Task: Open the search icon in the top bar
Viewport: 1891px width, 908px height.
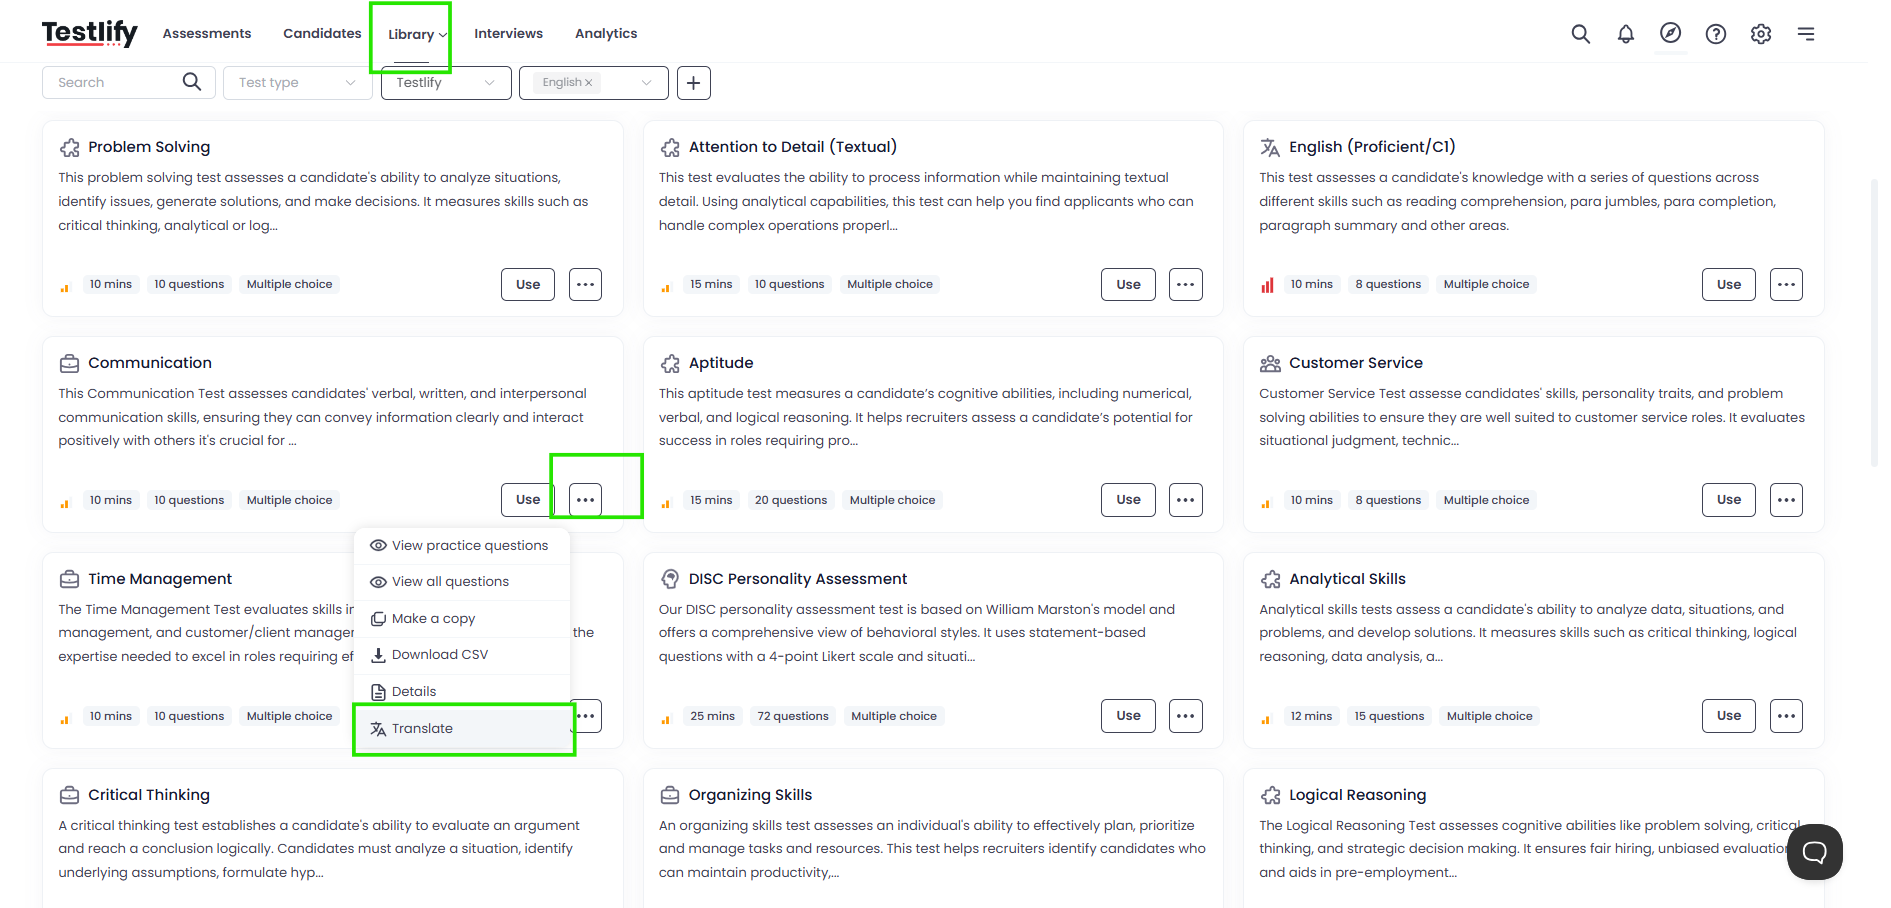Action: [x=1580, y=34]
